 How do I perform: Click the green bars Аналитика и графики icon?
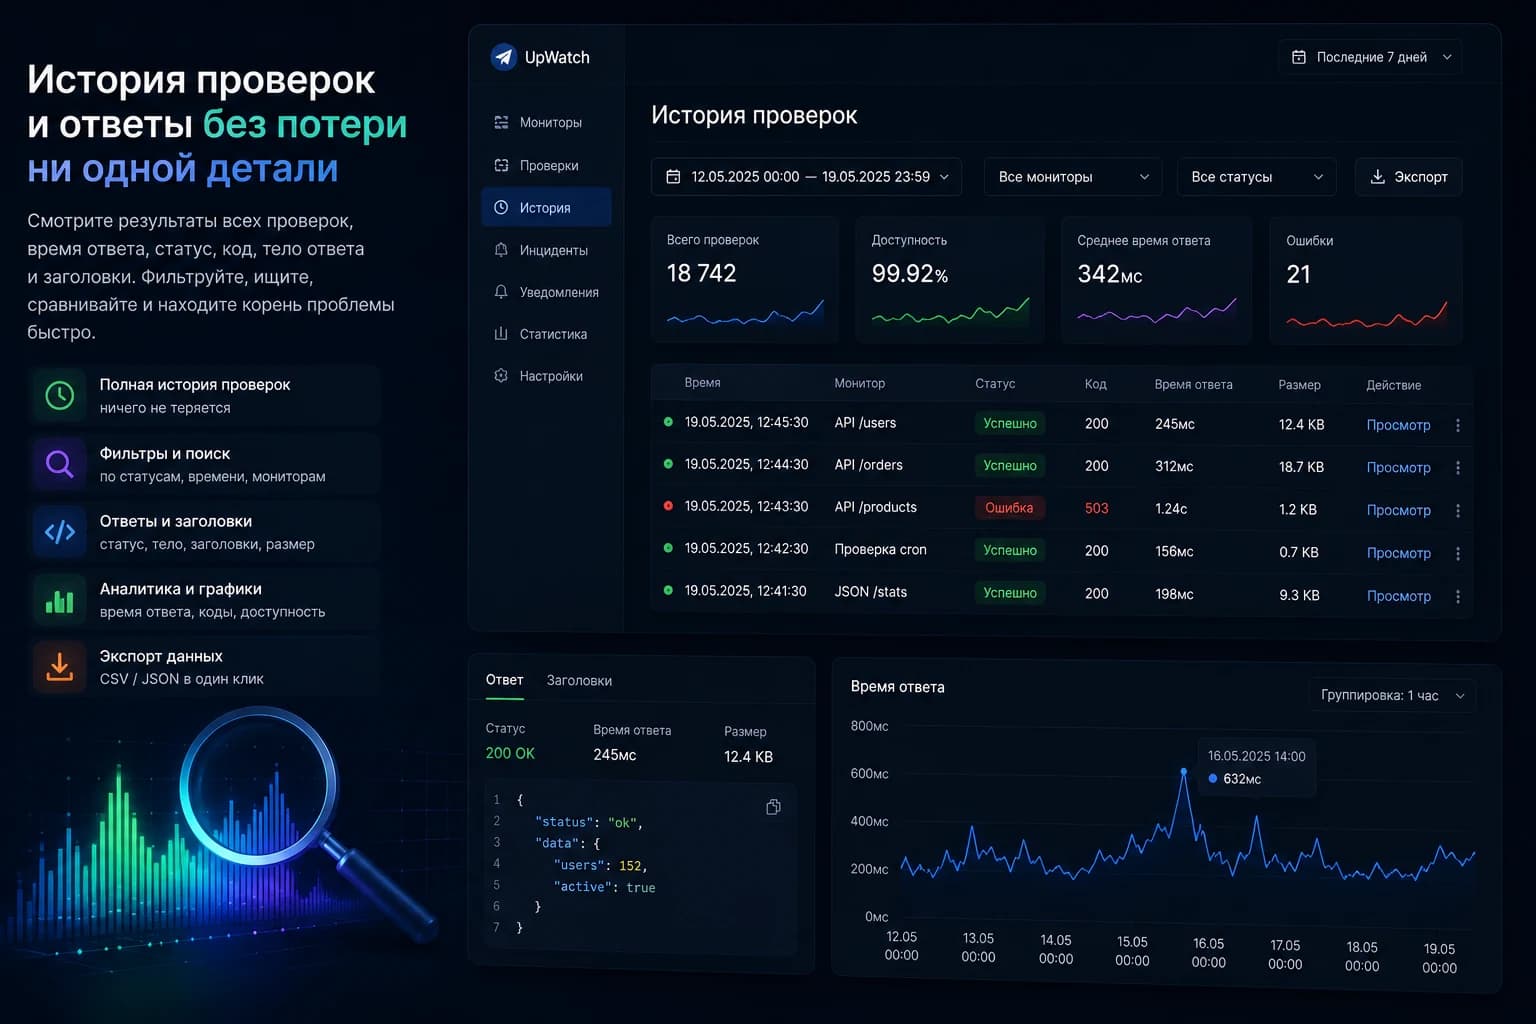click(x=60, y=600)
